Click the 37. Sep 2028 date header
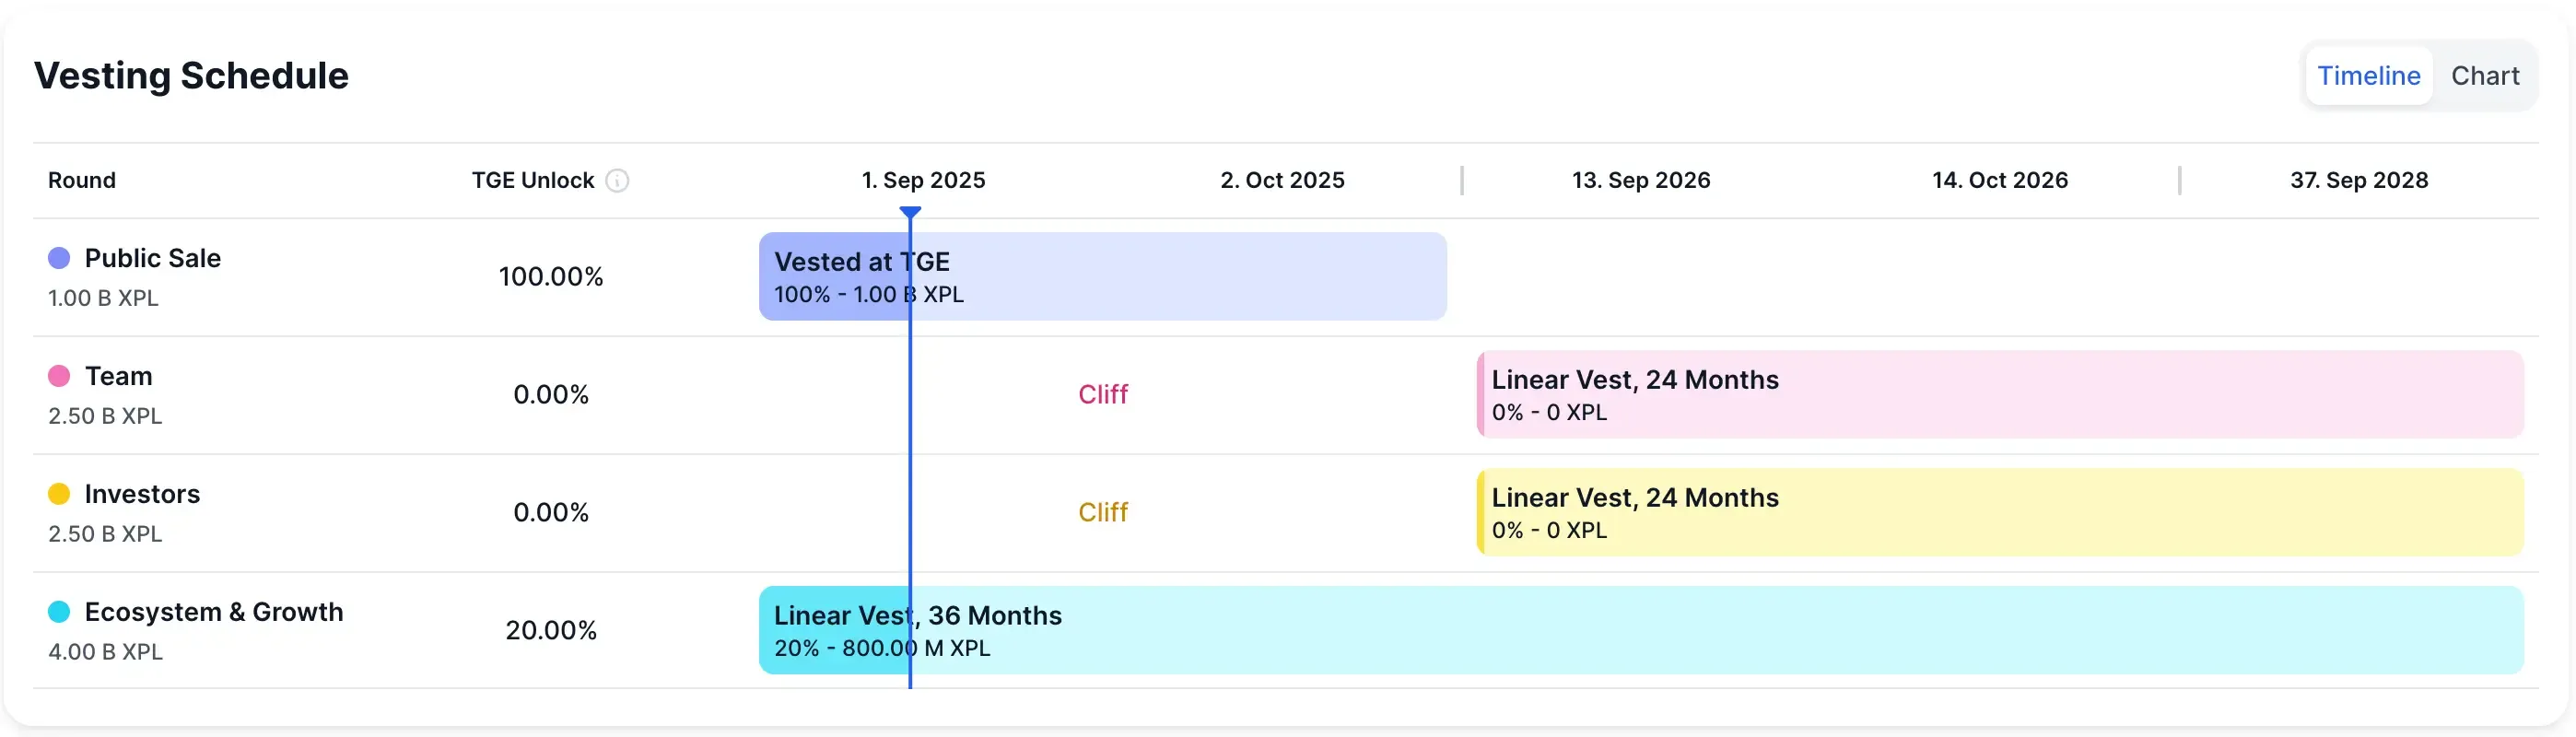This screenshot has height=737, width=2576. point(2359,180)
